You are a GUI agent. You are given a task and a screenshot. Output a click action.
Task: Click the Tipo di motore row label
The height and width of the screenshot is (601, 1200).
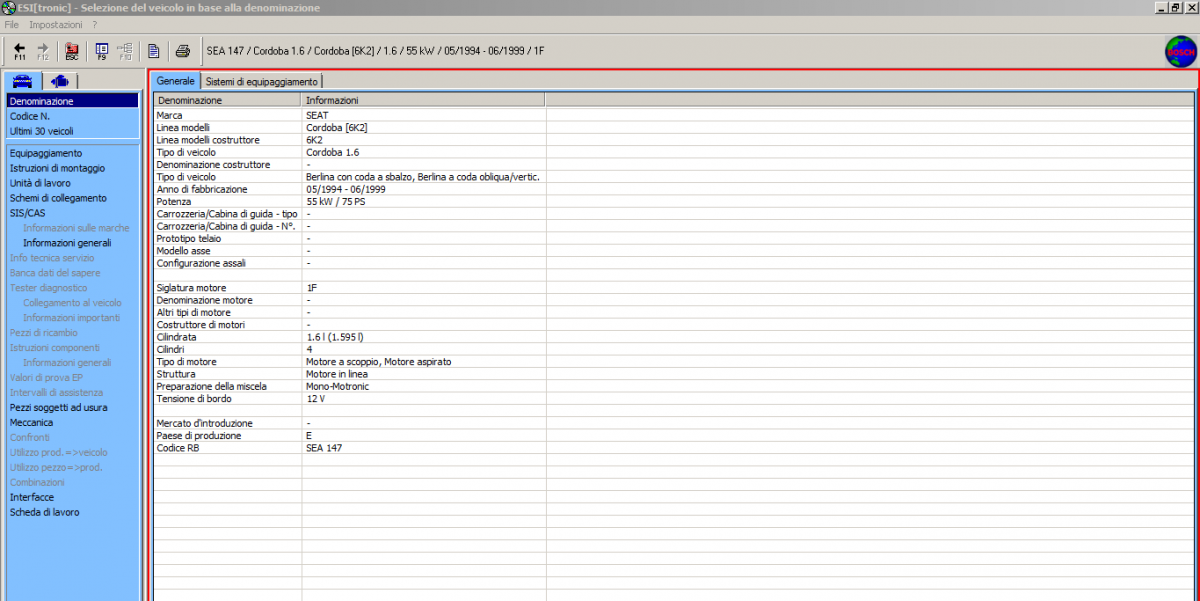pos(187,361)
